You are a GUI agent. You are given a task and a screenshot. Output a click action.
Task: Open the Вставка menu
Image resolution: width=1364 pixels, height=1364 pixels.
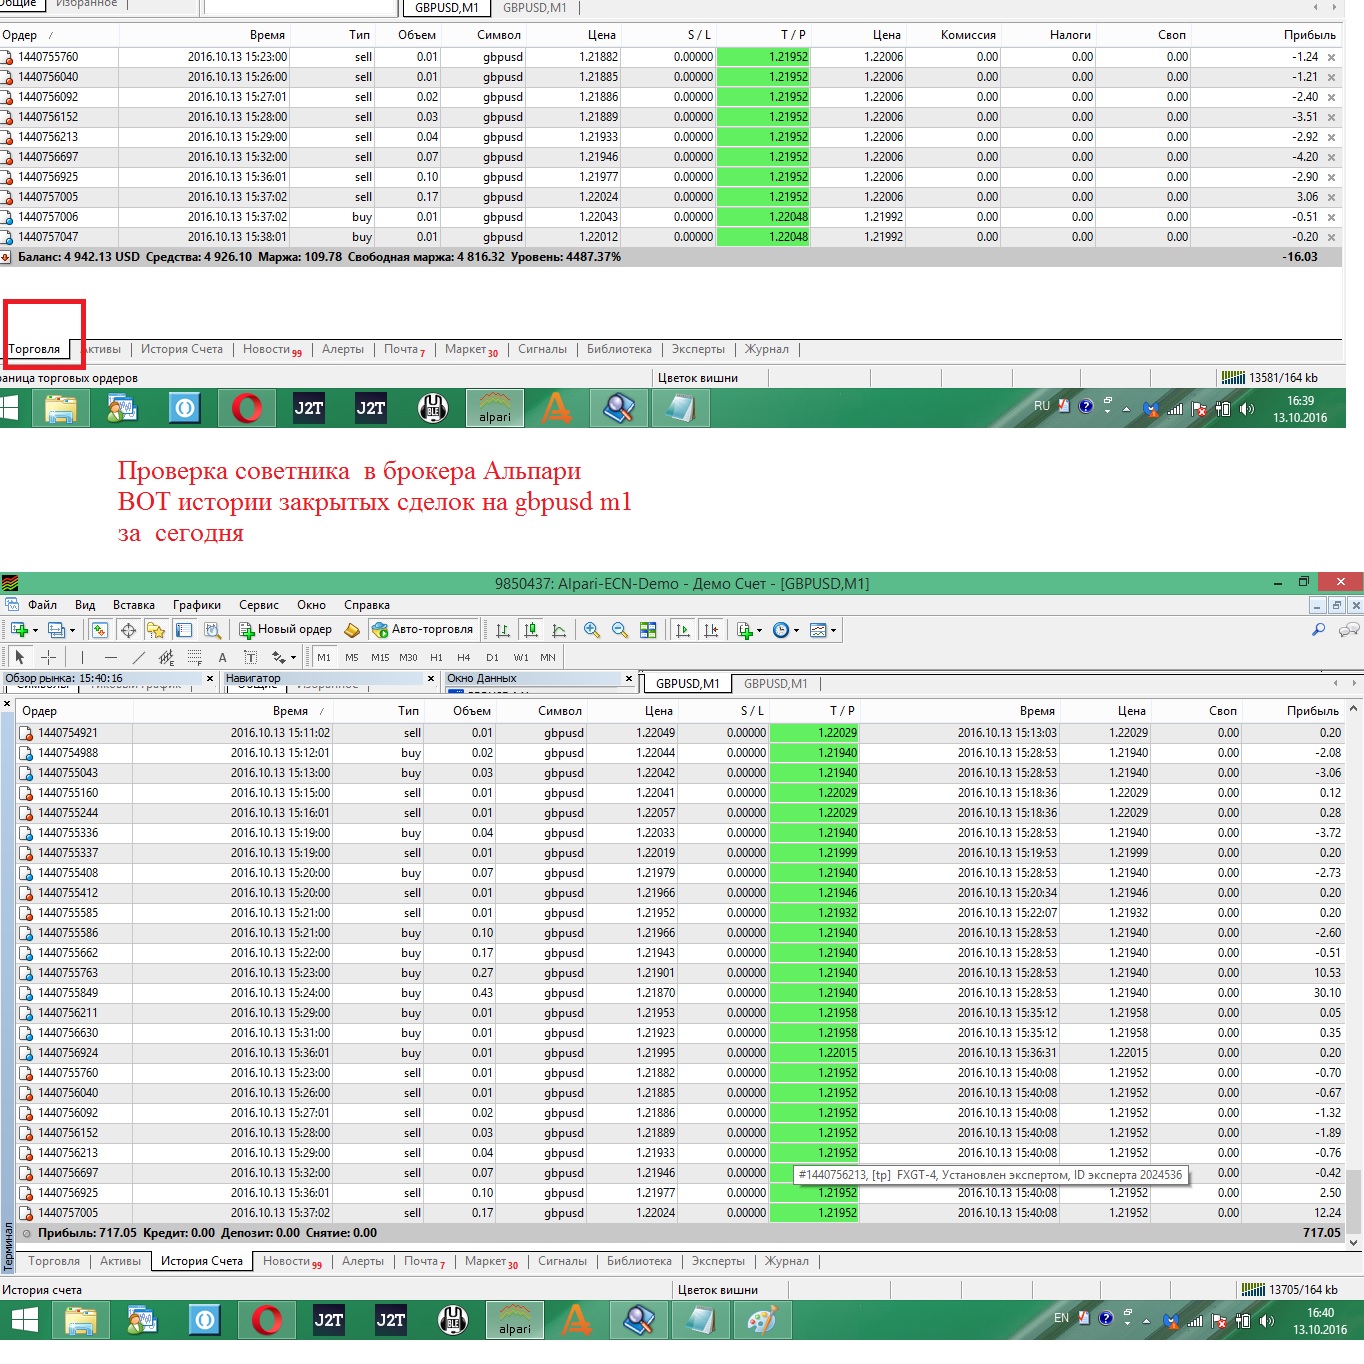point(134,605)
